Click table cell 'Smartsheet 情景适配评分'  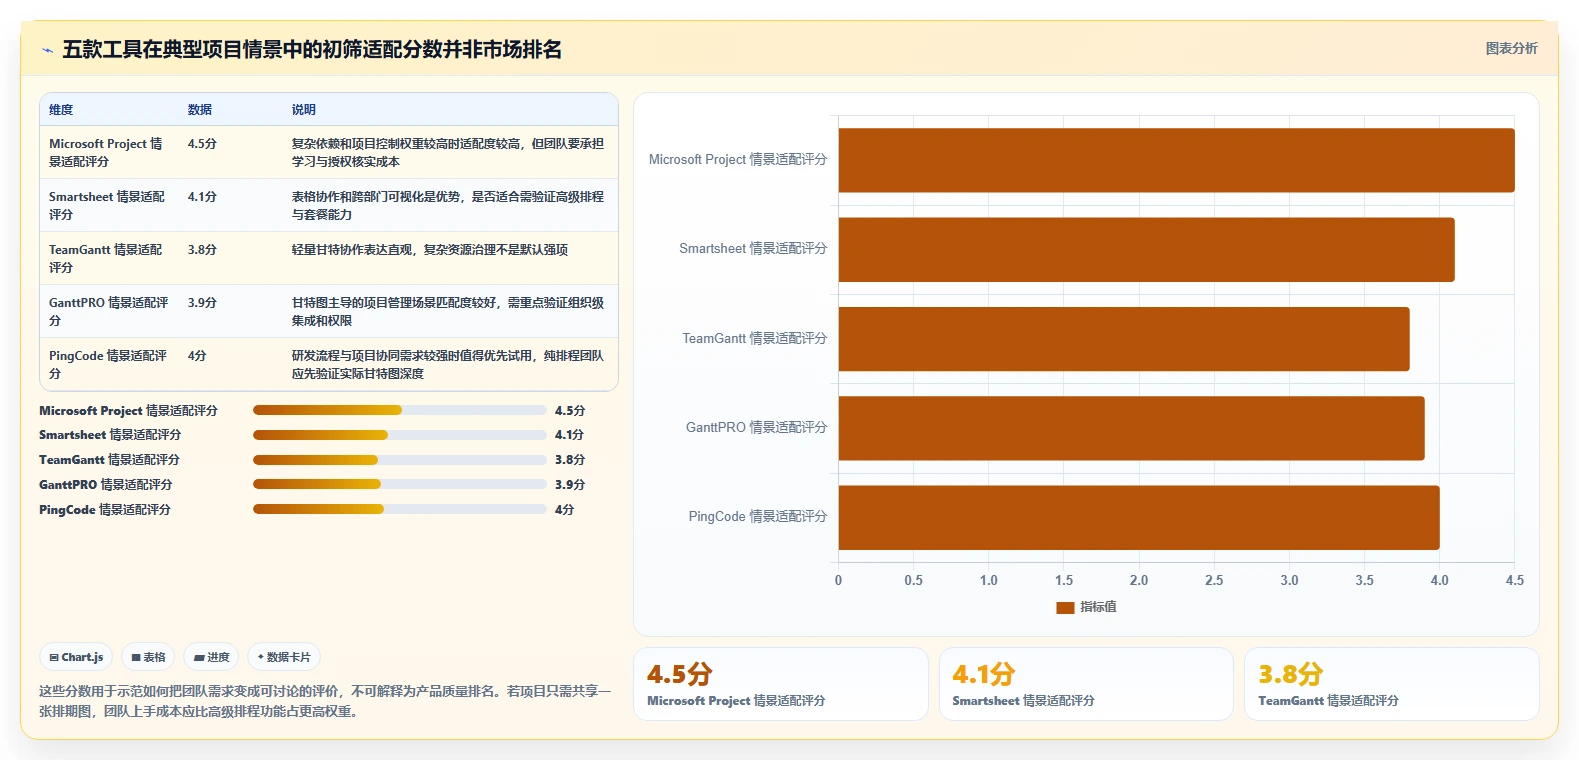tap(108, 205)
